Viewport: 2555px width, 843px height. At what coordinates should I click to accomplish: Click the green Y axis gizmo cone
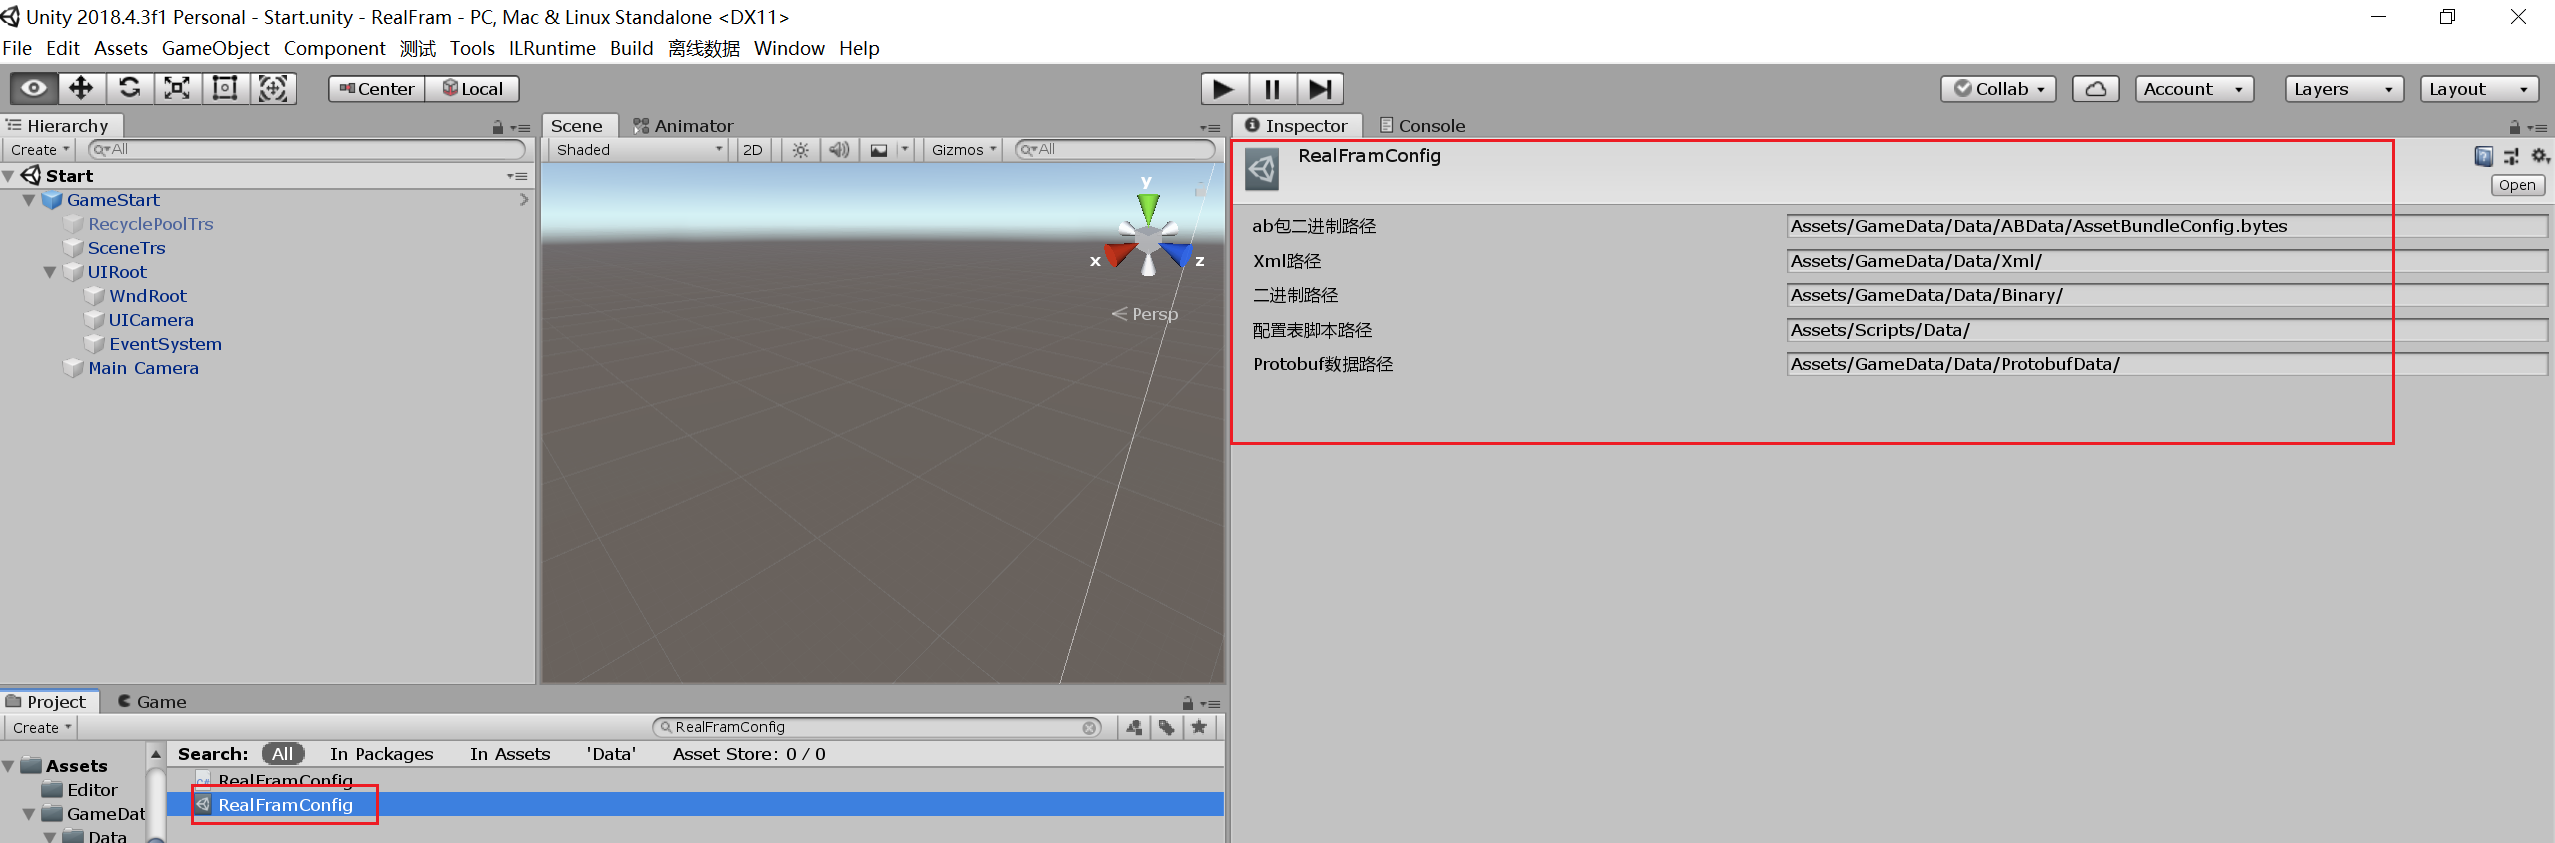pyautogui.click(x=1148, y=206)
